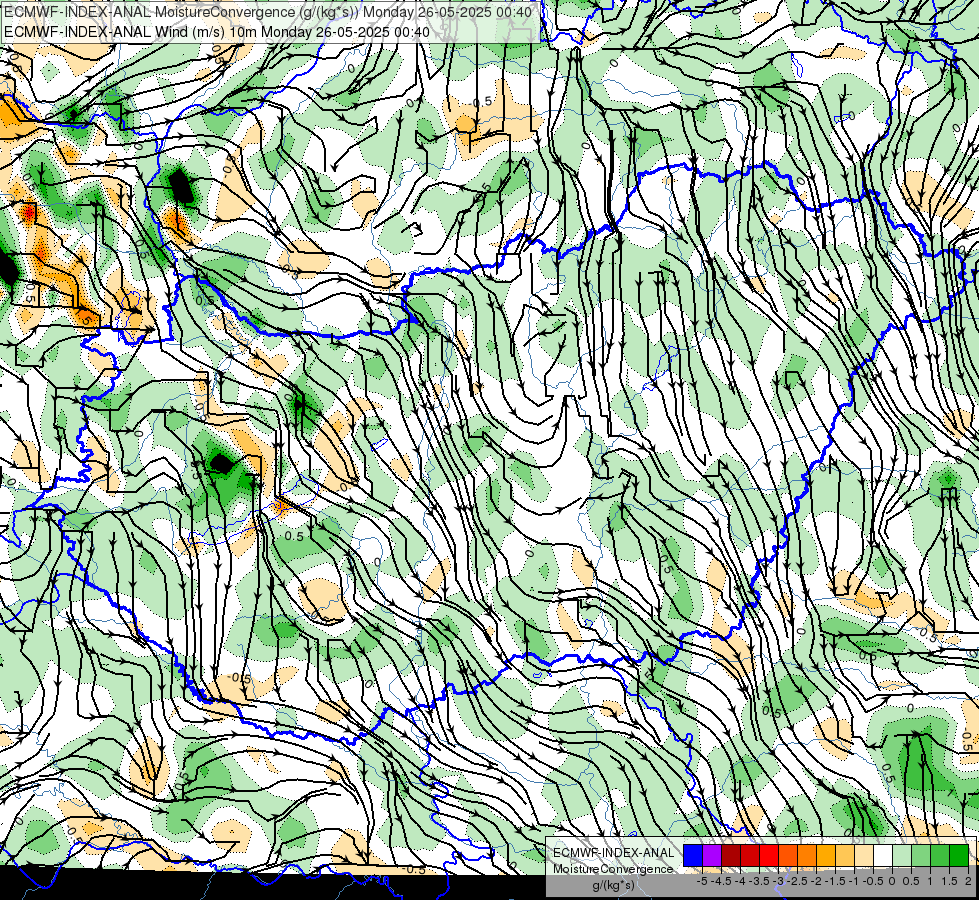
Task: Click the blue legend swatch below -5
Action: 693,855
